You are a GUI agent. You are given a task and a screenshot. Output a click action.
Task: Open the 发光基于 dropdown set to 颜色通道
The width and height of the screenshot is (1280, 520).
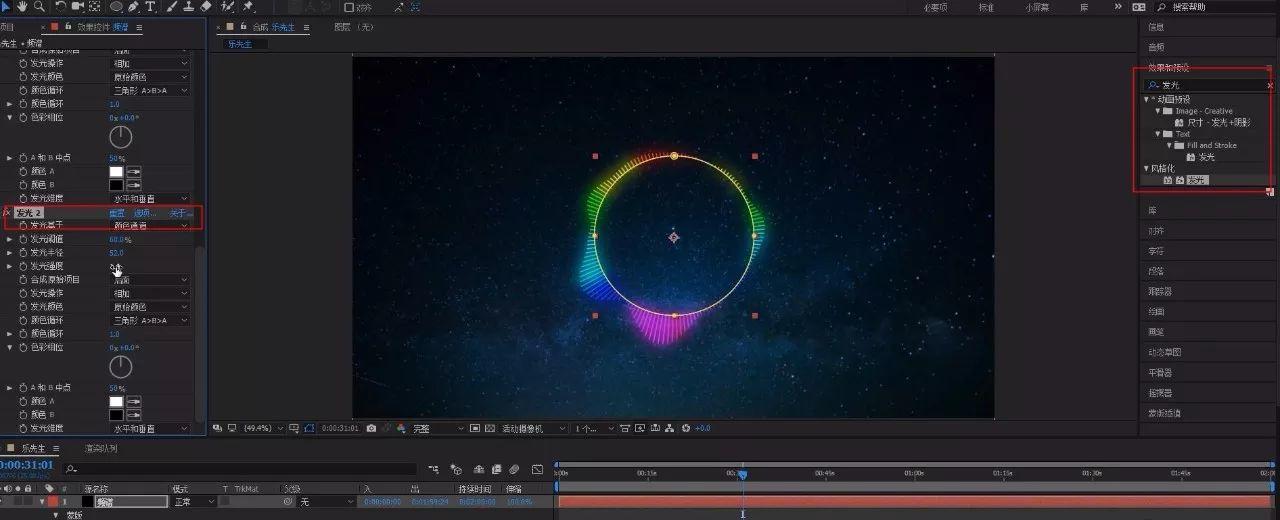coord(149,226)
